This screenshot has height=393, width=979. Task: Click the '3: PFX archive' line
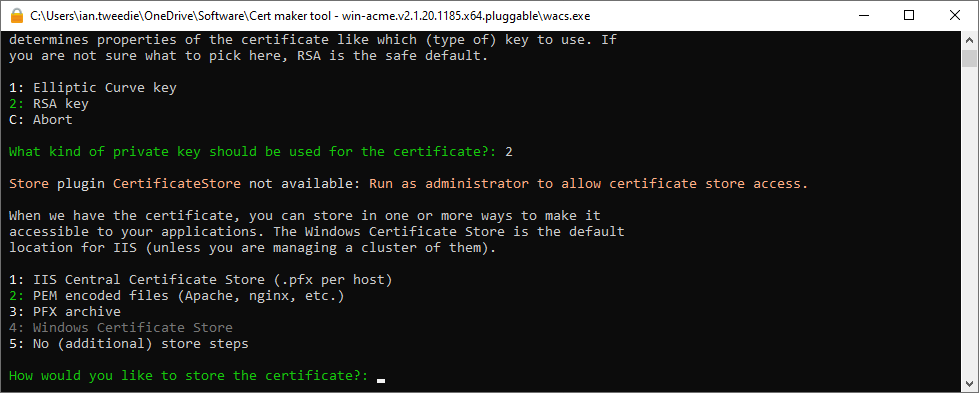click(66, 311)
